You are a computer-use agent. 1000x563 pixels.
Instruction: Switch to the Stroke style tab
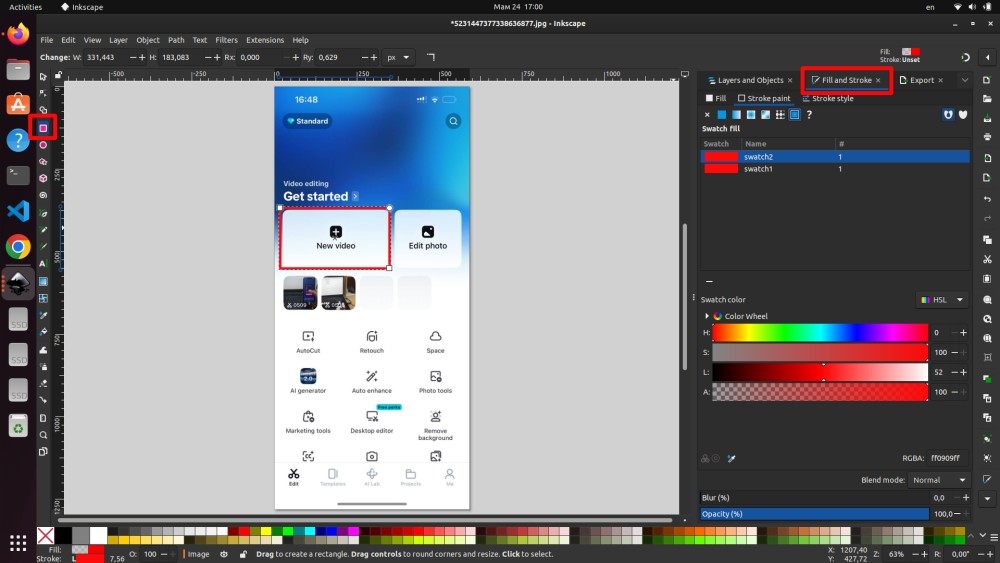click(x=828, y=98)
